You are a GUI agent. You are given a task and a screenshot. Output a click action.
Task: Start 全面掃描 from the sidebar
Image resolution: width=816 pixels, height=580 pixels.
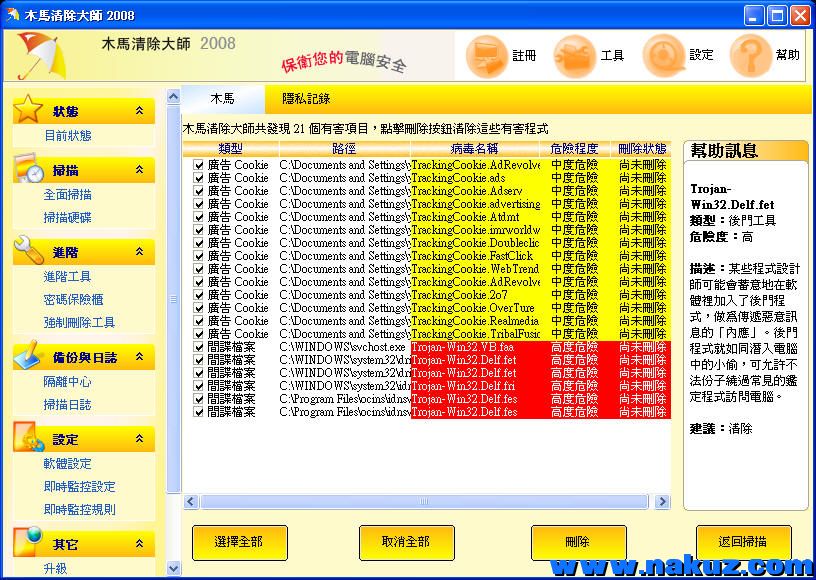click(x=68, y=195)
